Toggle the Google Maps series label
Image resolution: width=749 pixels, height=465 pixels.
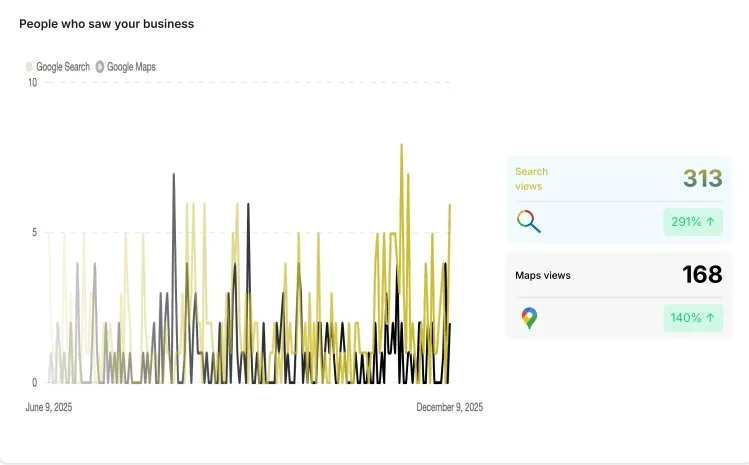tap(131, 67)
